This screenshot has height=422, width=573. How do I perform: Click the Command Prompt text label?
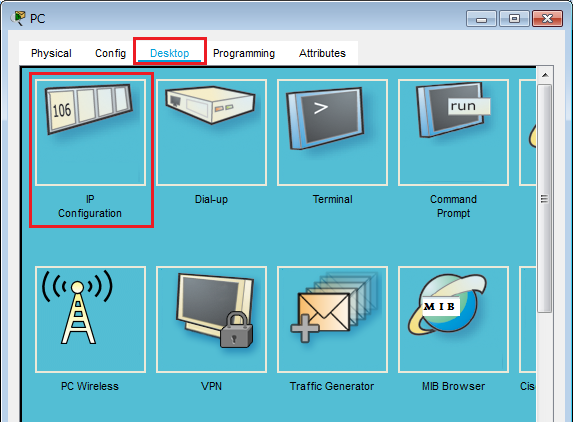click(x=453, y=206)
